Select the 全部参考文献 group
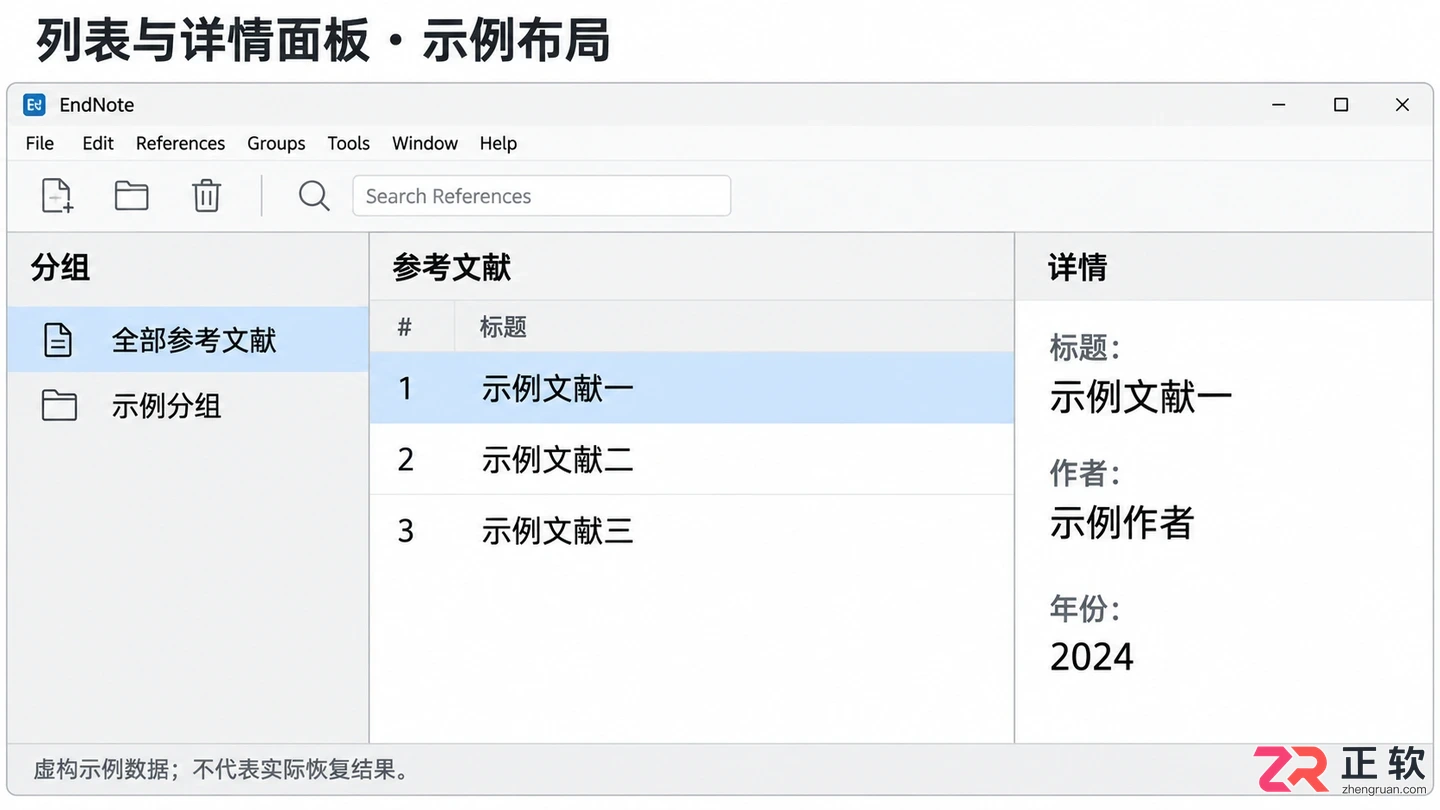 coord(188,340)
